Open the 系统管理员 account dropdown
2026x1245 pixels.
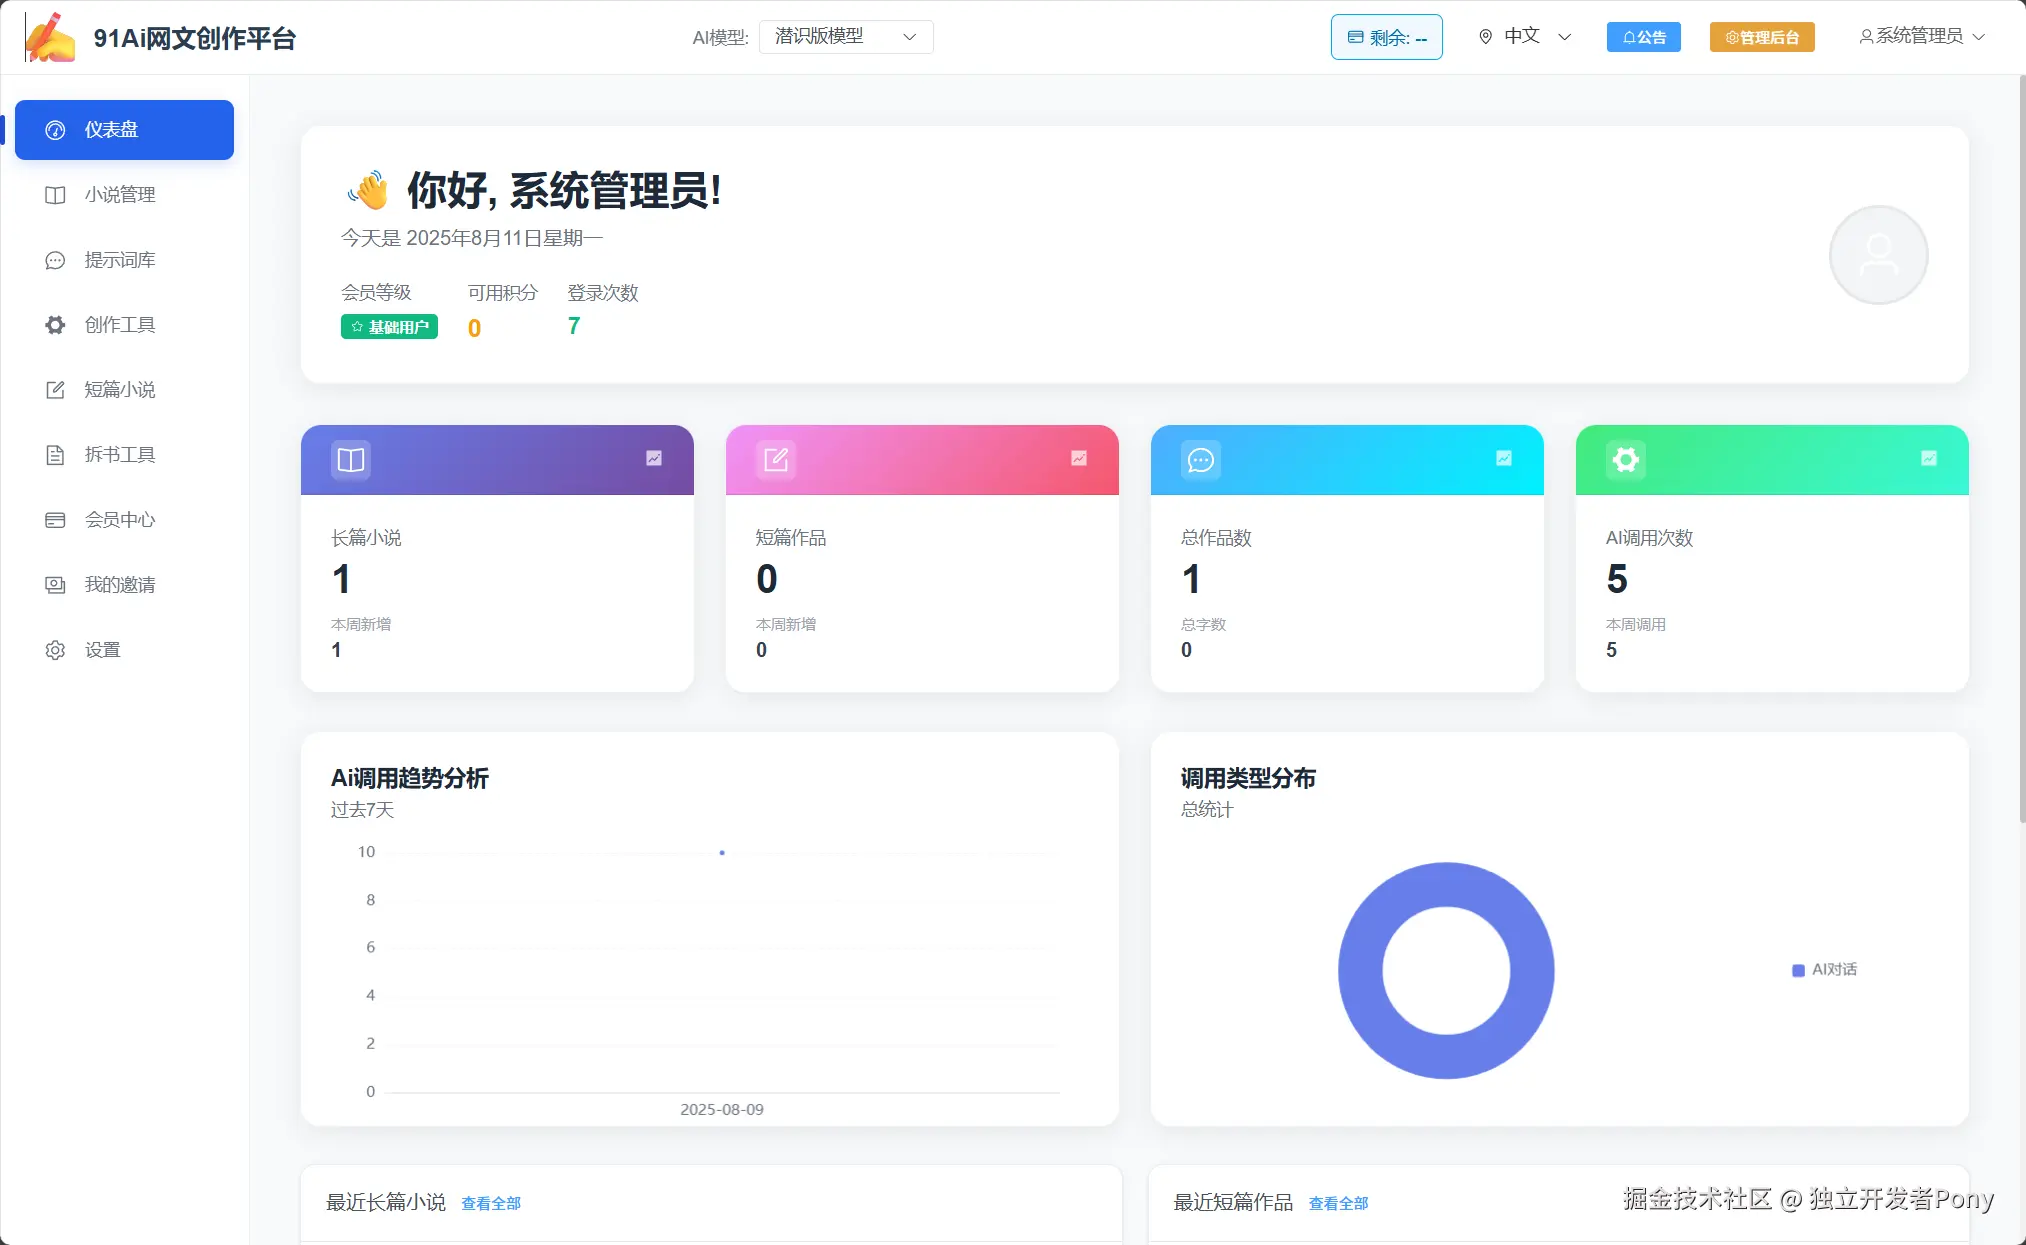1918,35
